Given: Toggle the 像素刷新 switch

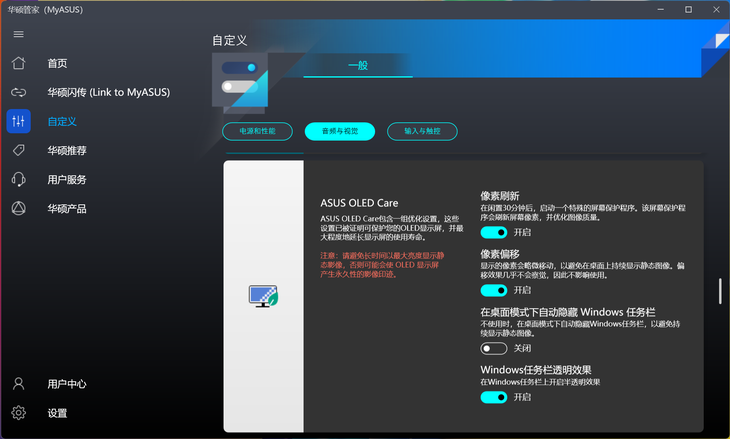Looking at the screenshot, I should (494, 232).
